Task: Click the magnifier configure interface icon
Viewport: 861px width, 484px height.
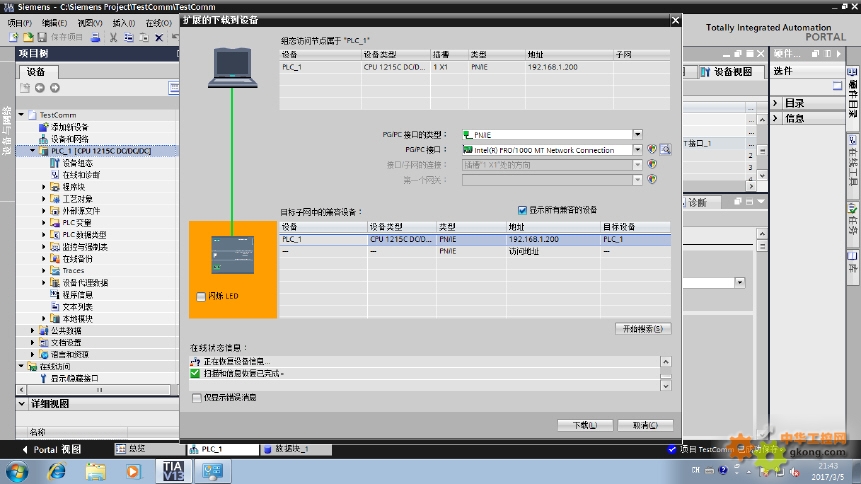Action: (666, 149)
